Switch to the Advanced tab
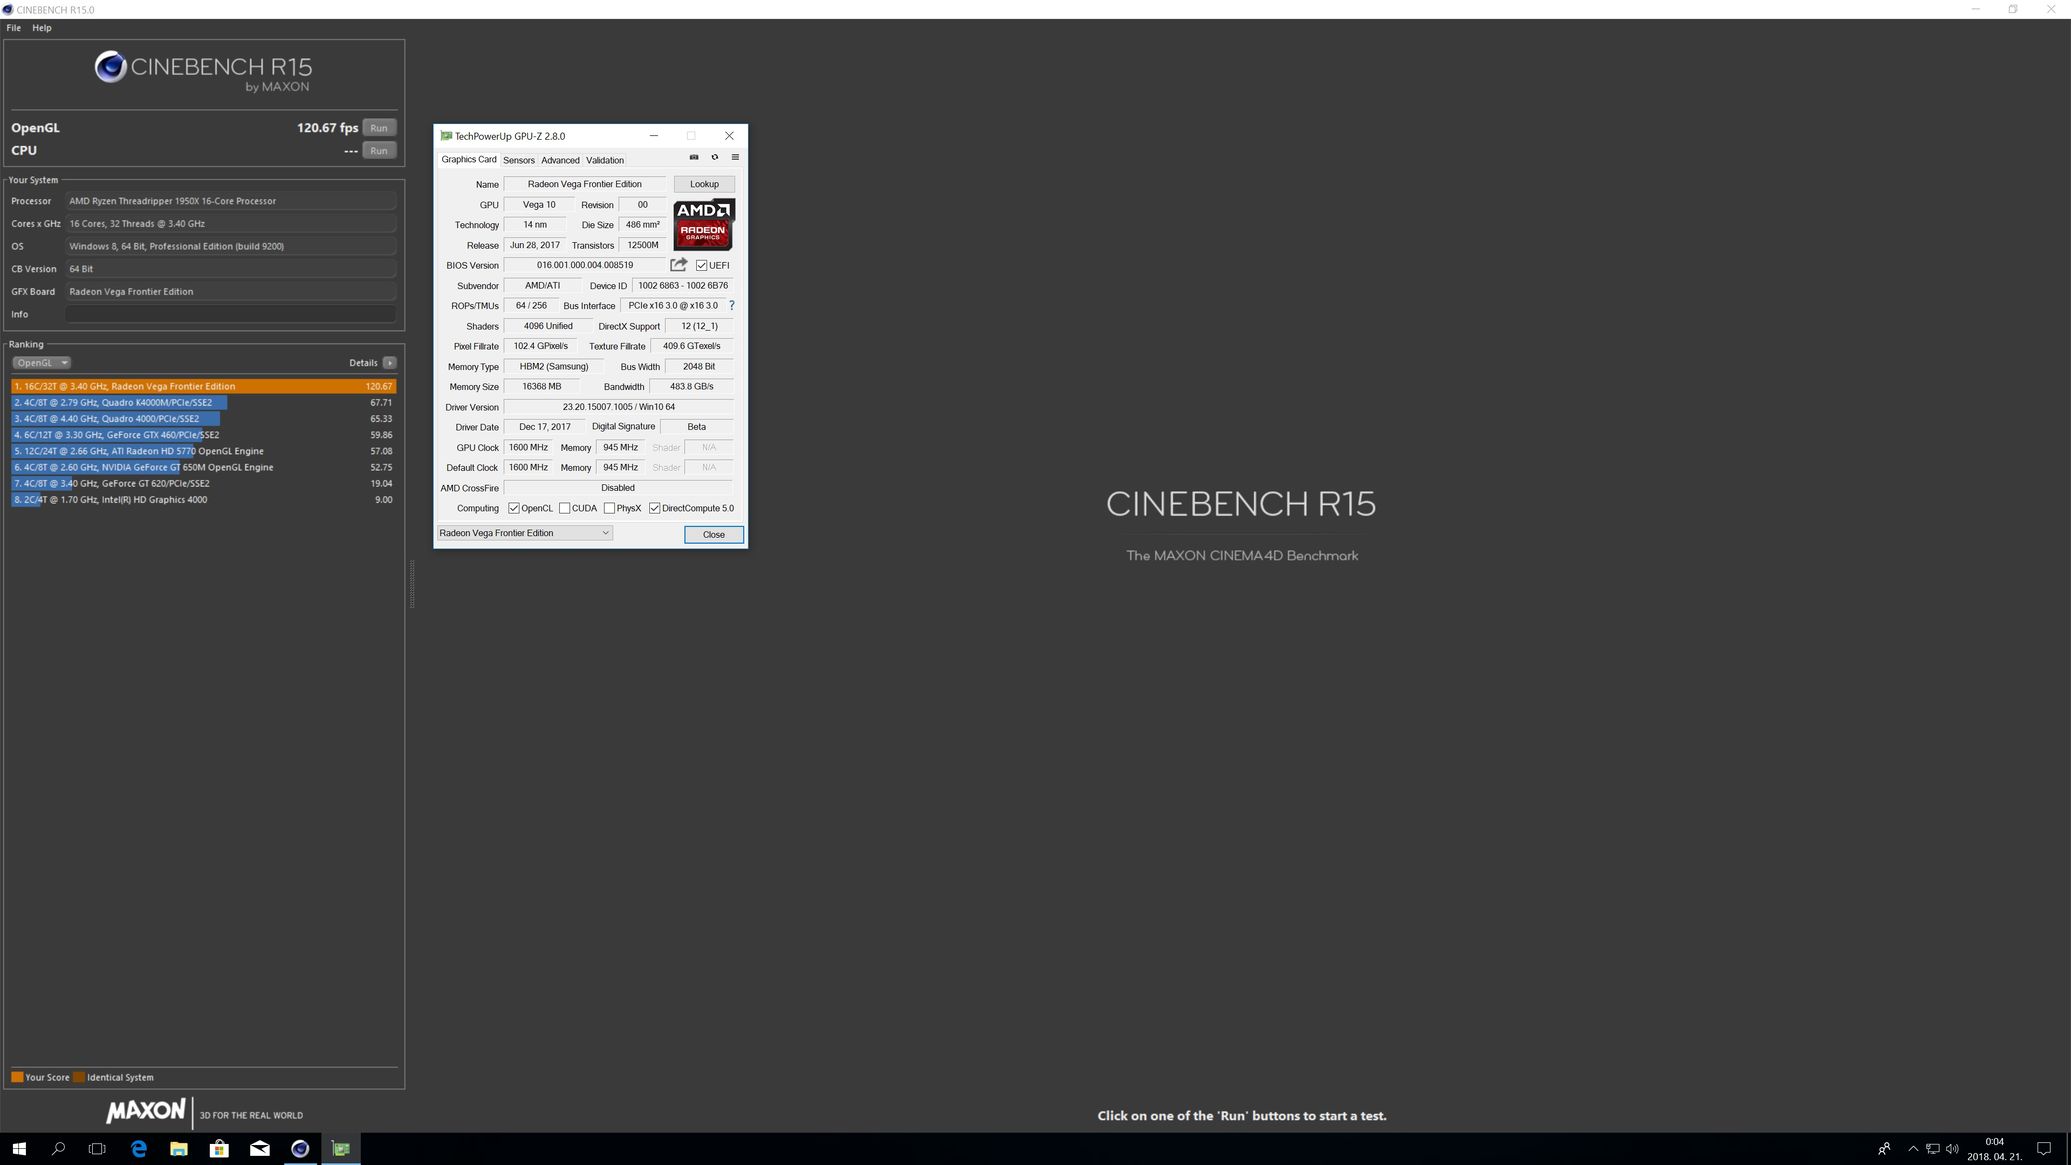This screenshot has height=1165, width=2071. pos(560,160)
